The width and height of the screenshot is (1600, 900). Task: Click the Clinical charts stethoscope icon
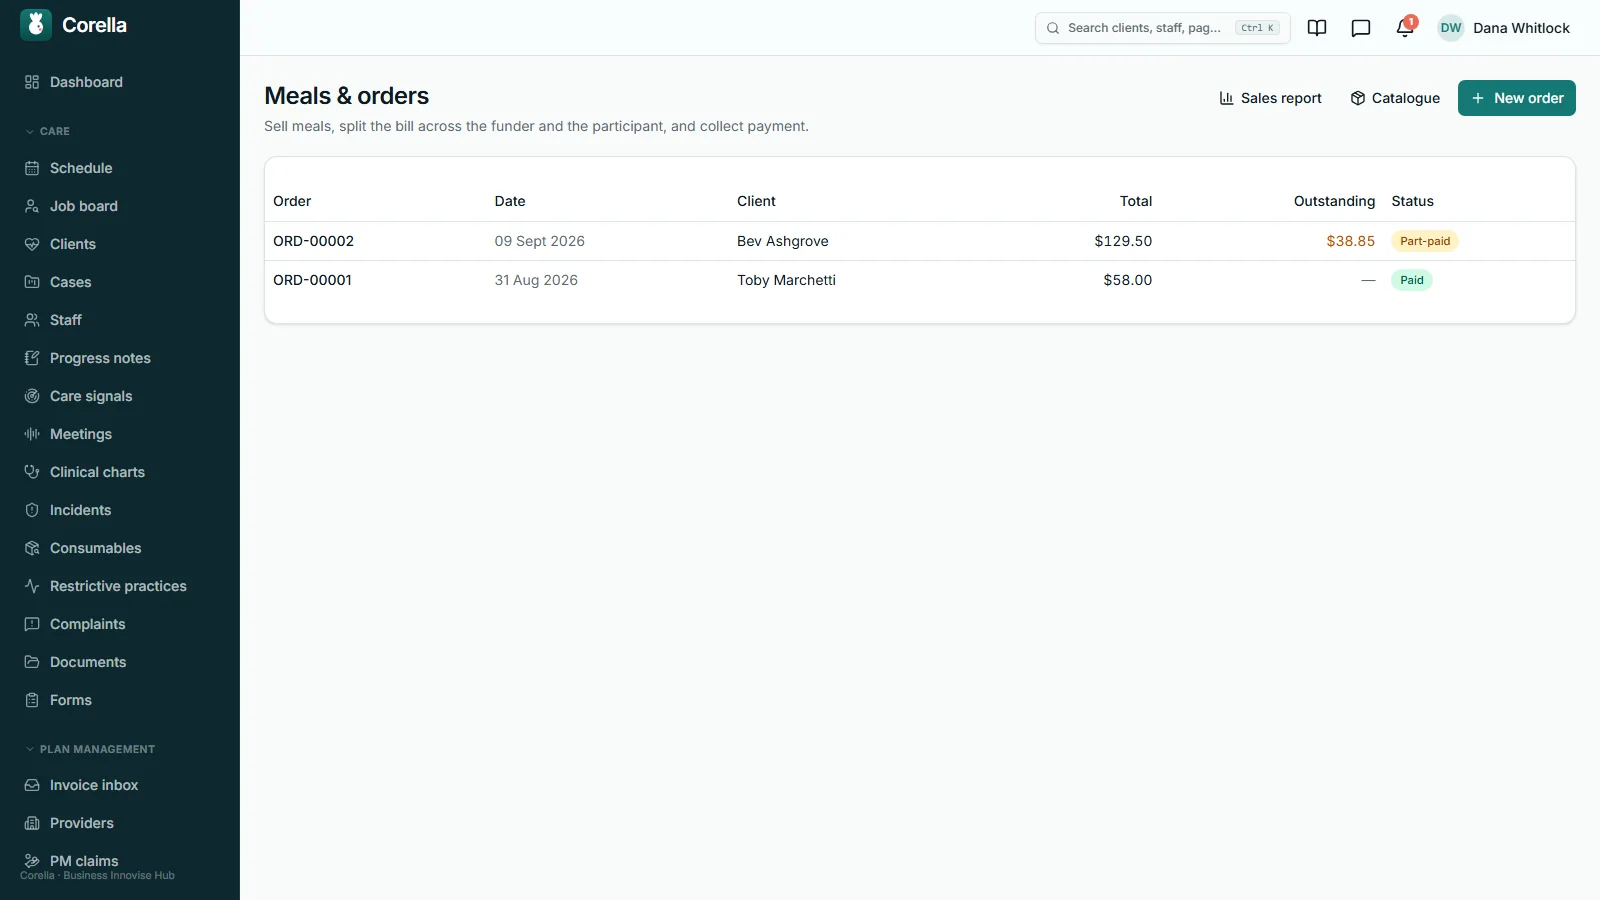tap(32, 472)
